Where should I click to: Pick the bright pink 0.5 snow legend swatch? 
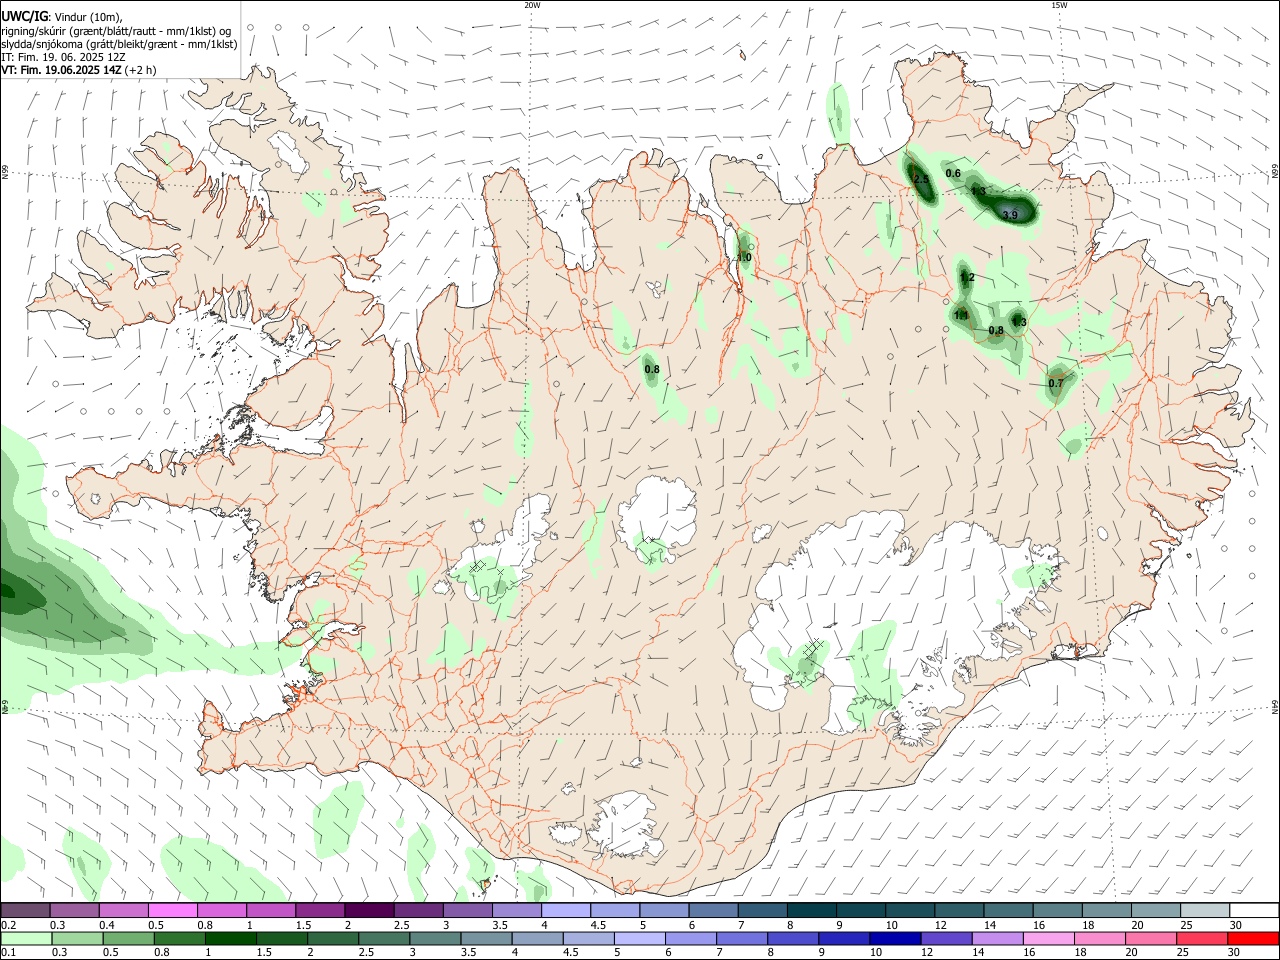tap(172, 910)
